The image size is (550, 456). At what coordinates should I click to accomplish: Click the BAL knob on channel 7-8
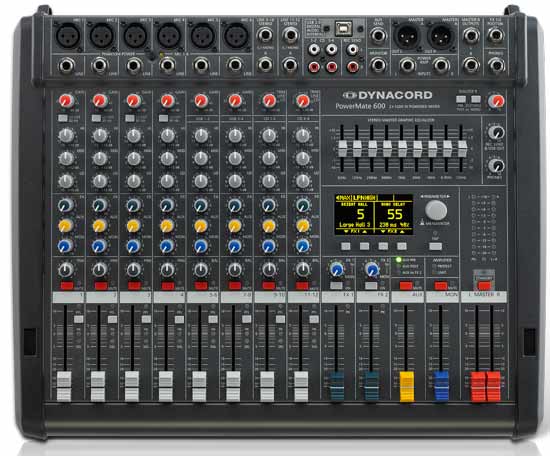[235, 270]
